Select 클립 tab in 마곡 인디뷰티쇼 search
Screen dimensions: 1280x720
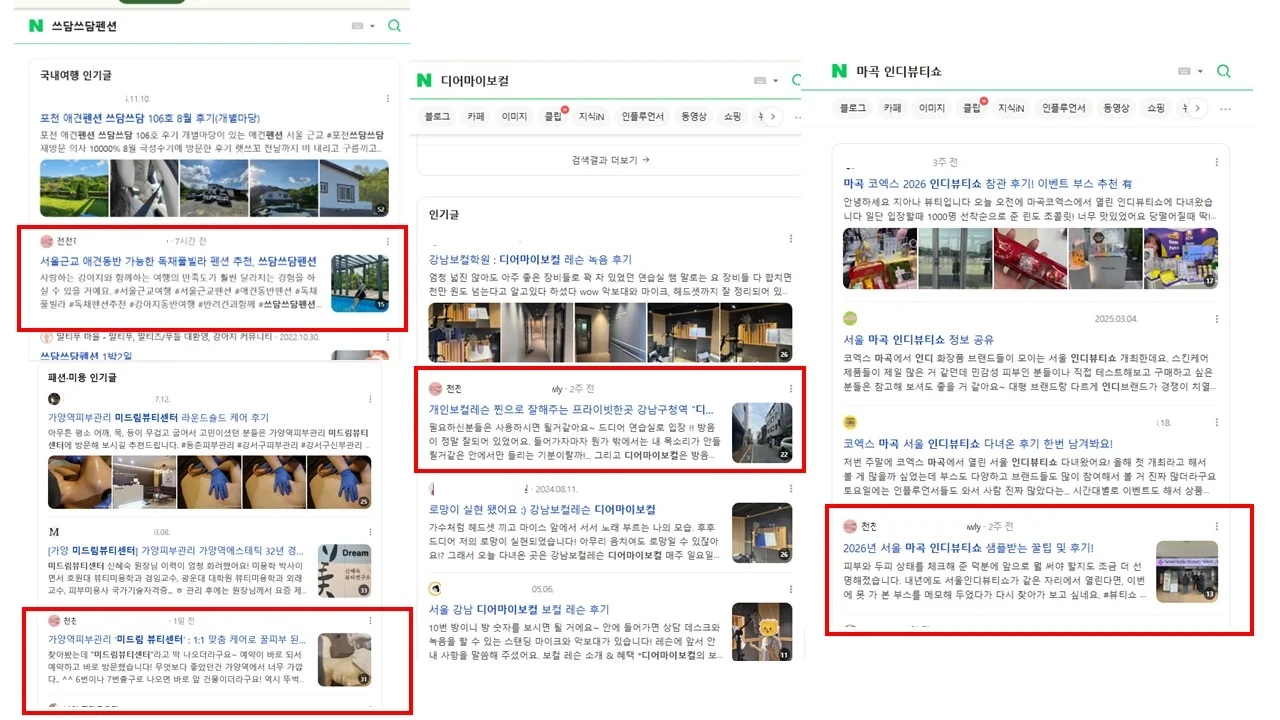pyautogui.click(x=971, y=108)
